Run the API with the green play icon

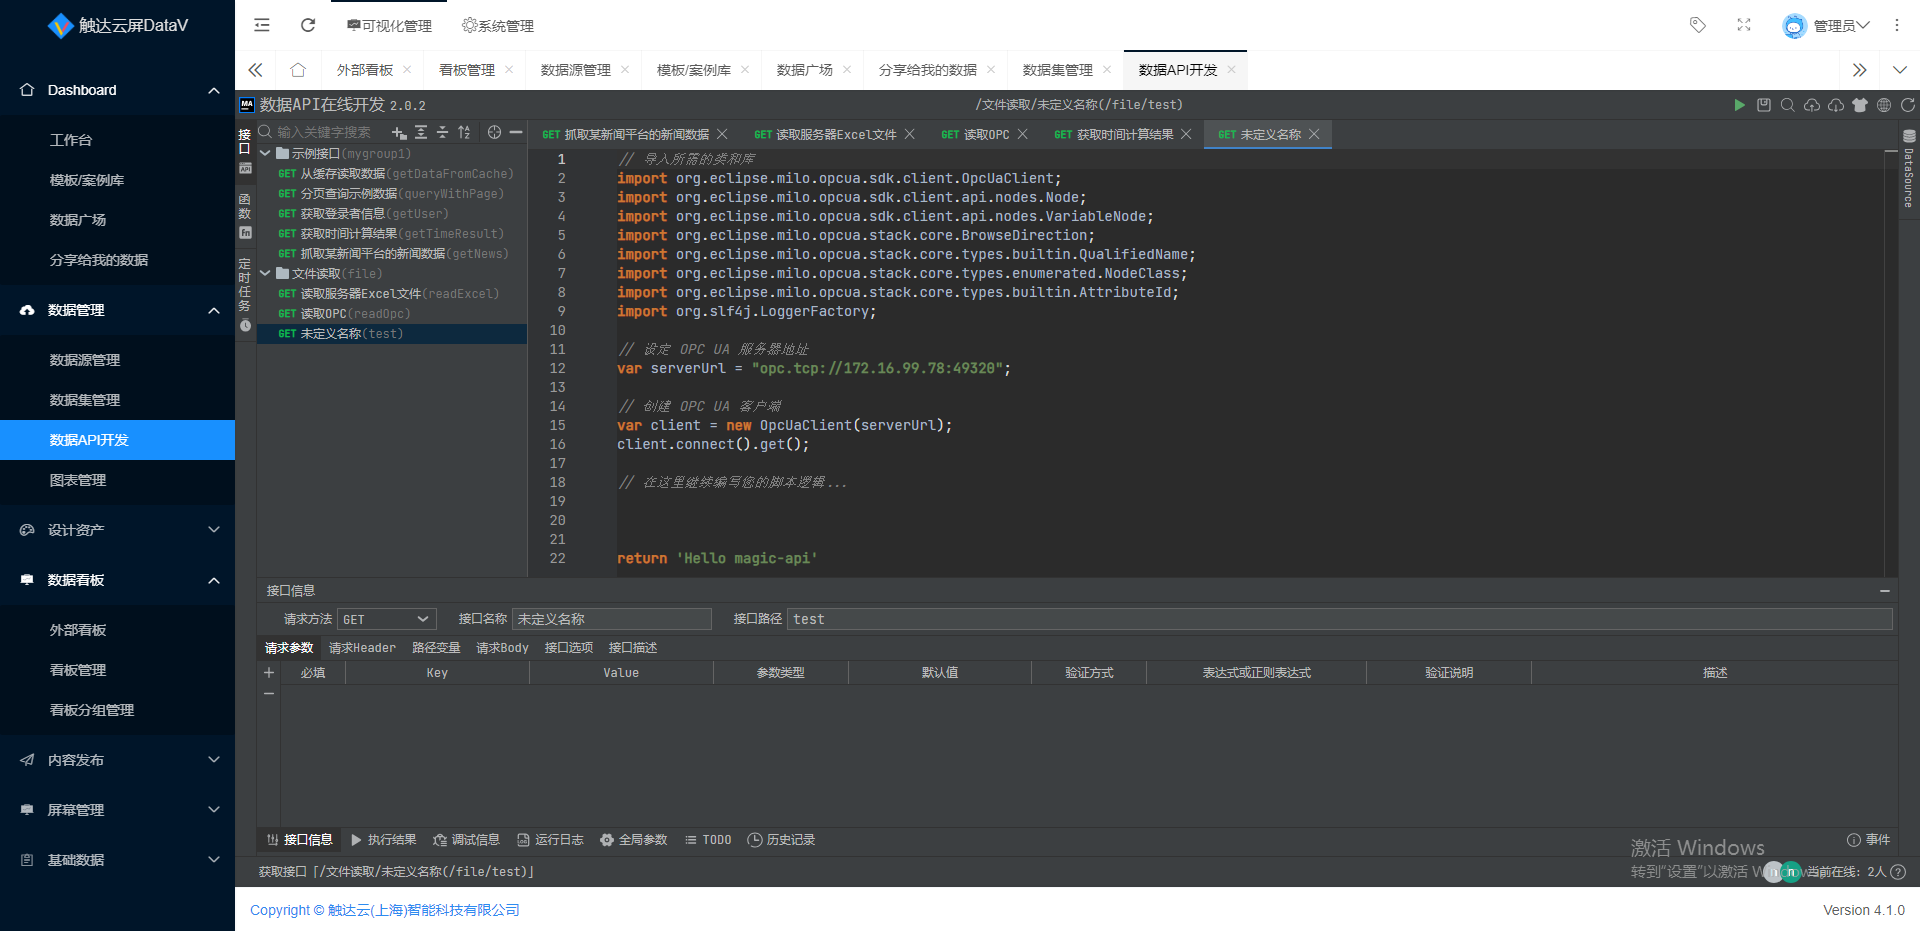[1739, 105]
